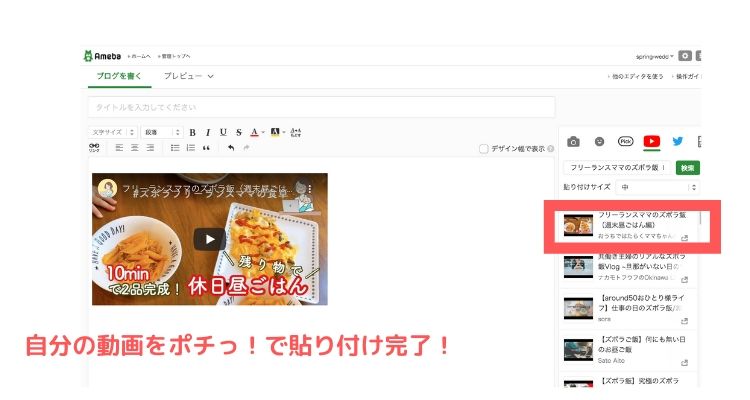
Task: Open the highlight color dropdown arrow
Action: coord(284,133)
